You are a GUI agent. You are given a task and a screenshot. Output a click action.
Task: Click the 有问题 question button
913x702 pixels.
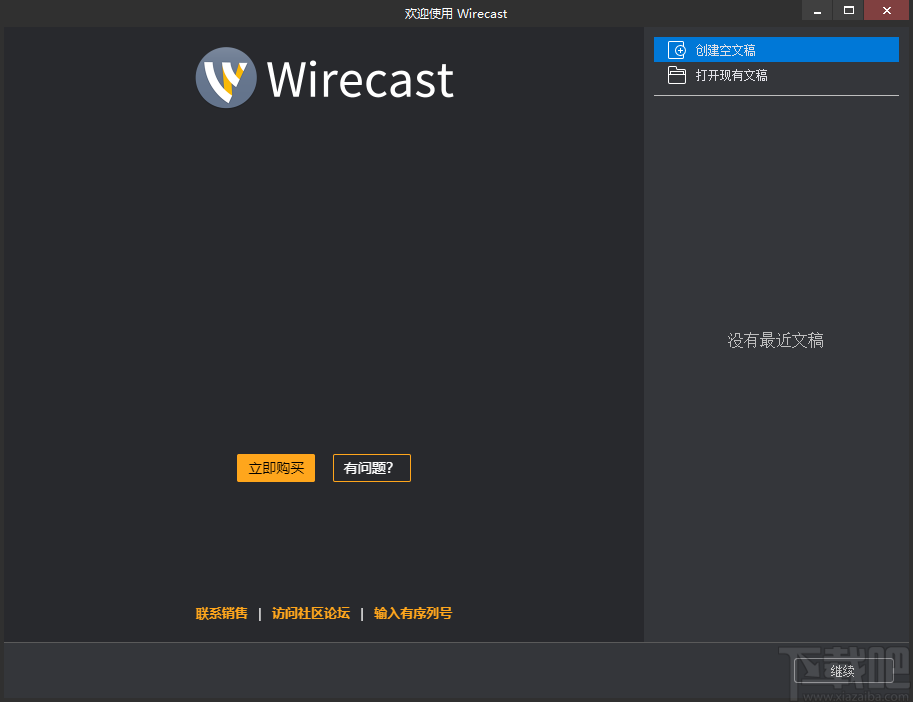371,467
